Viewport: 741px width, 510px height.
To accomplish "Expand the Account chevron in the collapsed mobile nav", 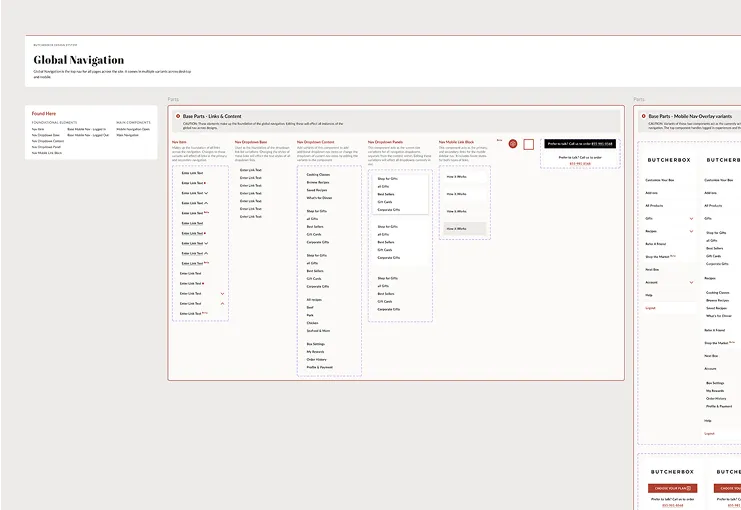I will point(691,282).
